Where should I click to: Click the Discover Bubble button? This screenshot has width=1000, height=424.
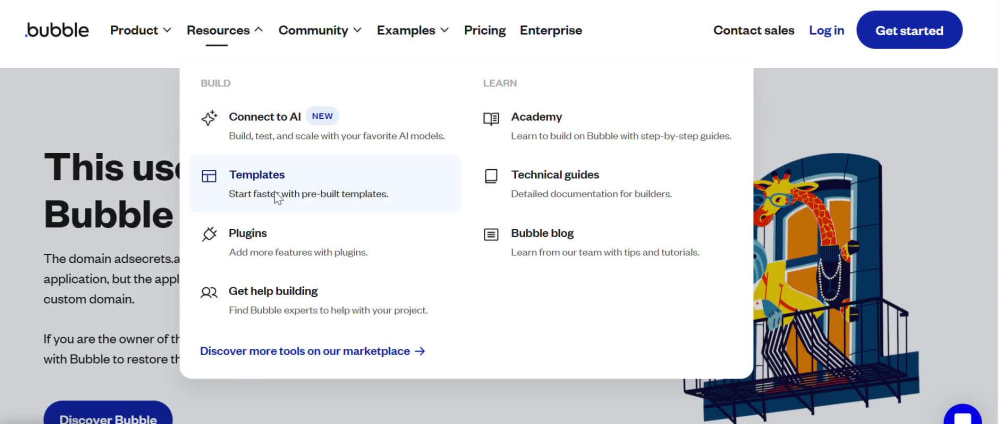[108, 415]
